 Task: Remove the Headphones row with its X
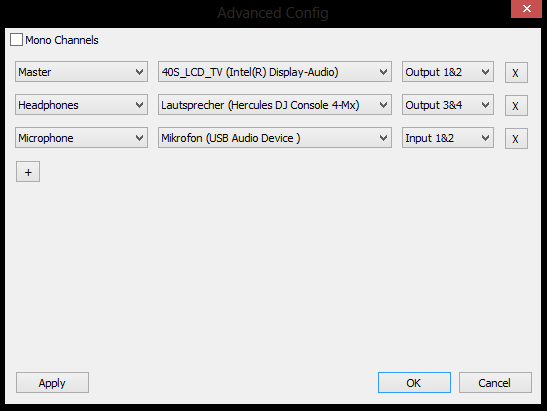(x=516, y=105)
